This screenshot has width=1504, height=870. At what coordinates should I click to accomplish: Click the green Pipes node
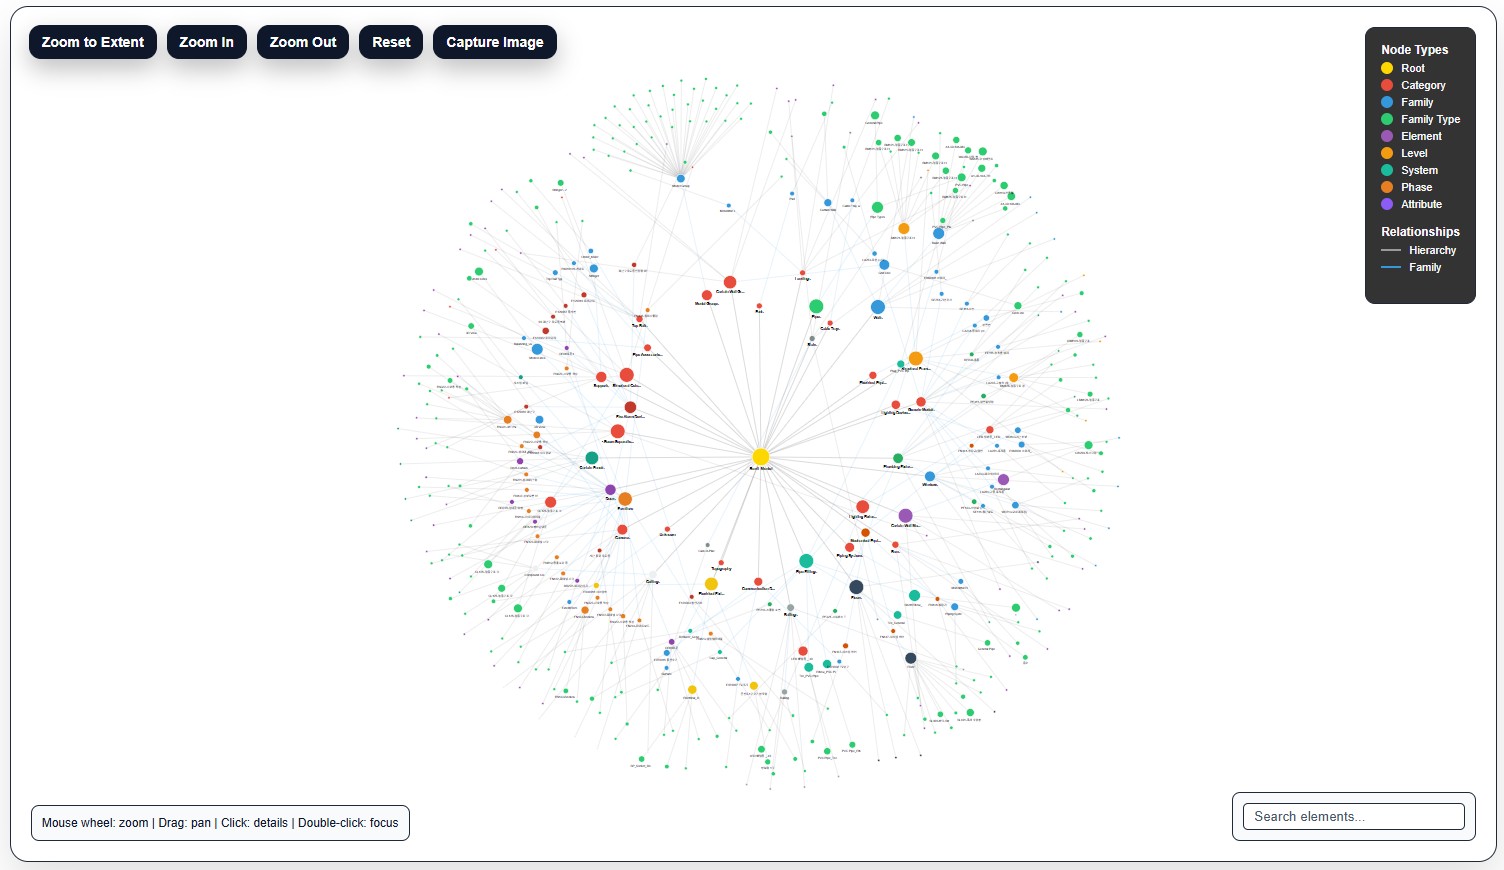pyautogui.click(x=815, y=304)
